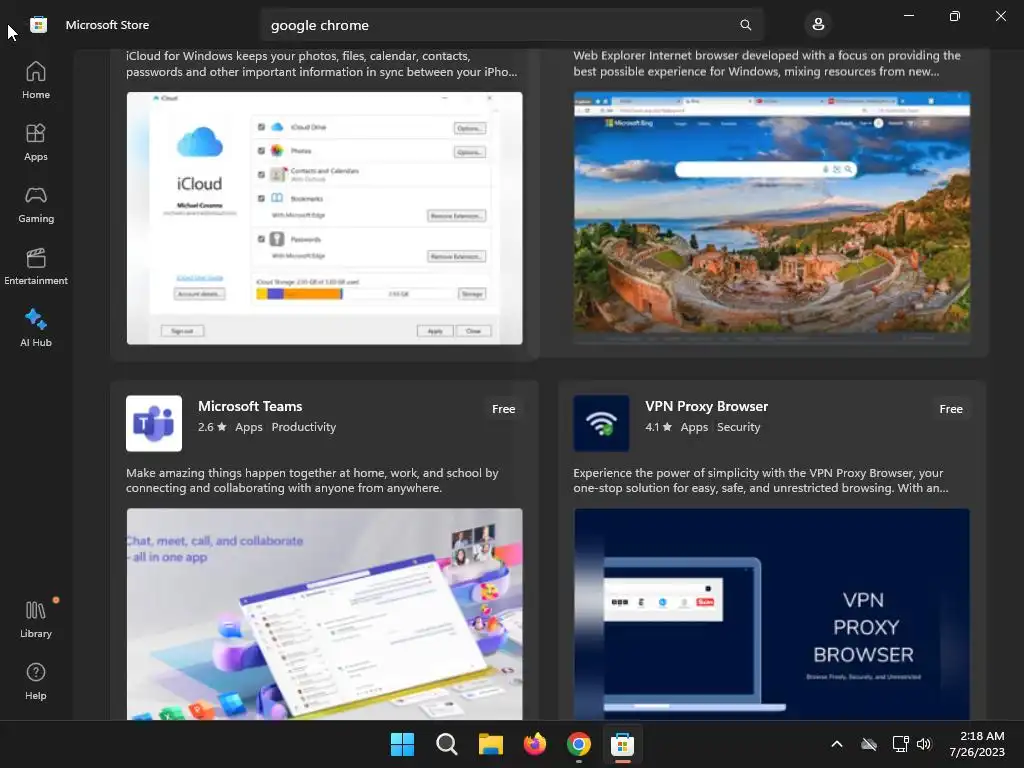Open network status tray icon
1024x768 pixels.
(x=901, y=744)
